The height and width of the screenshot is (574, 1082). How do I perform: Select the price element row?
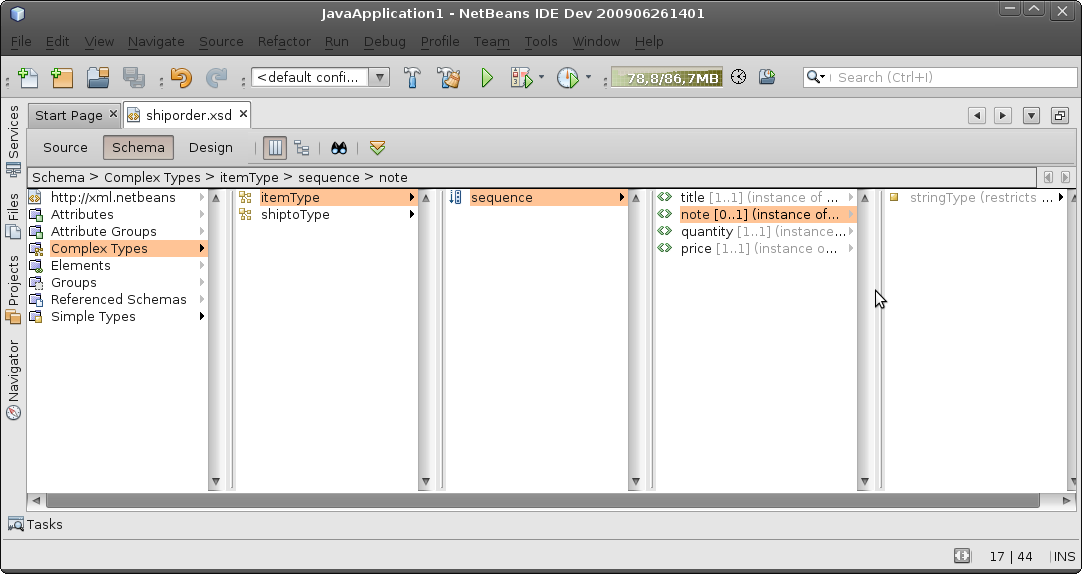(x=756, y=248)
